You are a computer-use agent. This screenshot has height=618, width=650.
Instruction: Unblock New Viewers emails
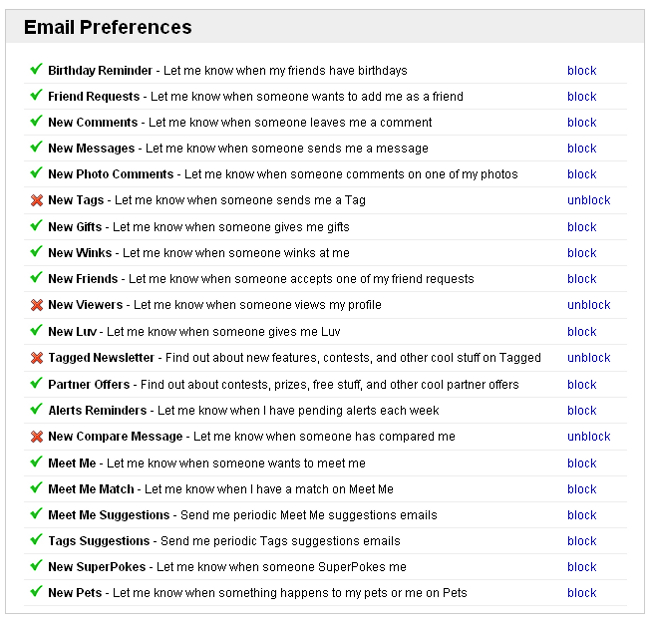[589, 305]
